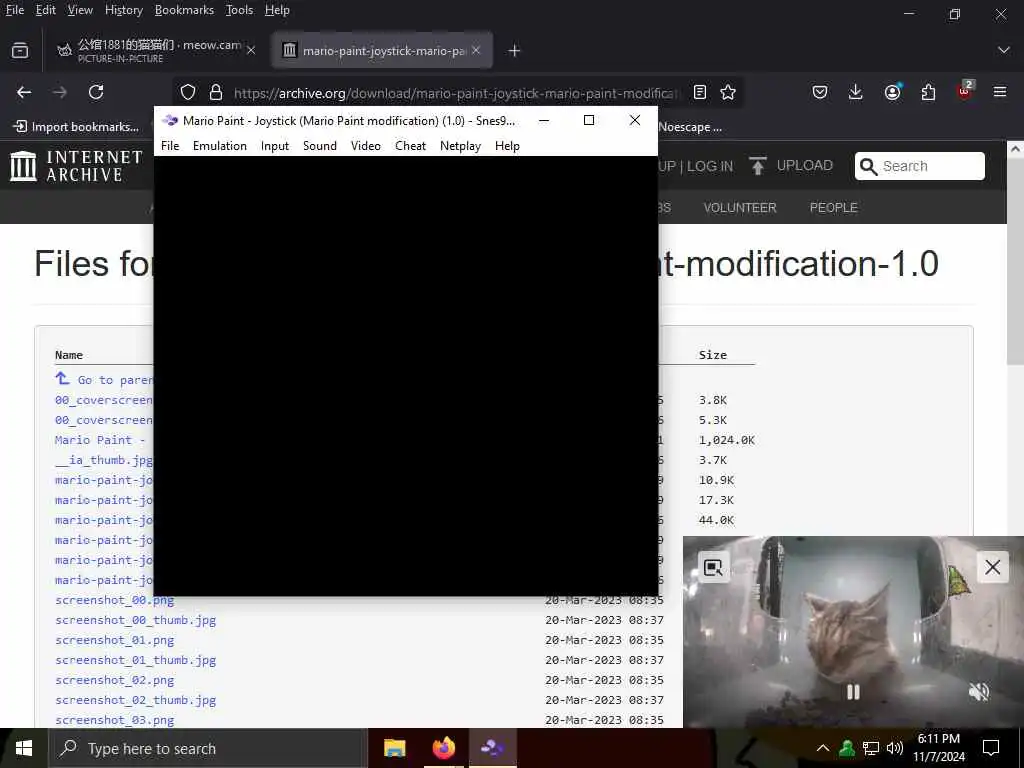
Task: Open Save to Pocket icon
Action: [x=820, y=92]
